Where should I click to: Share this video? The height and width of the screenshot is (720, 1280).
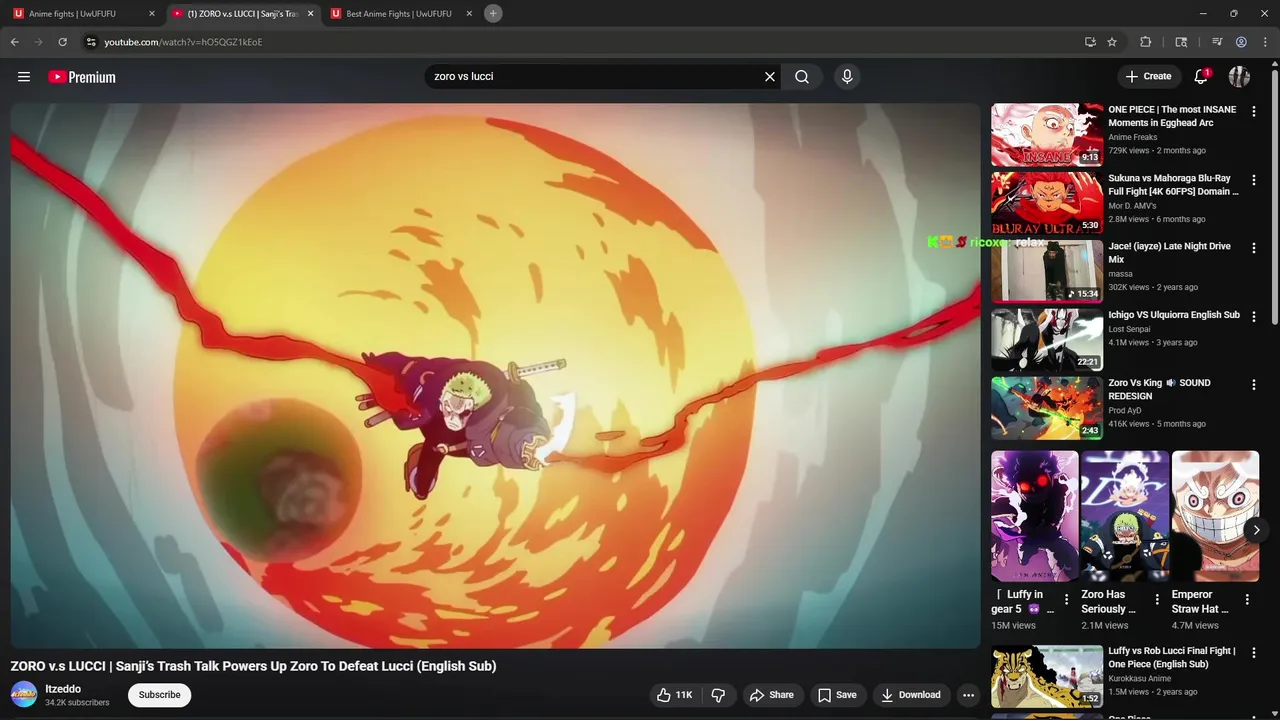tap(771, 695)
